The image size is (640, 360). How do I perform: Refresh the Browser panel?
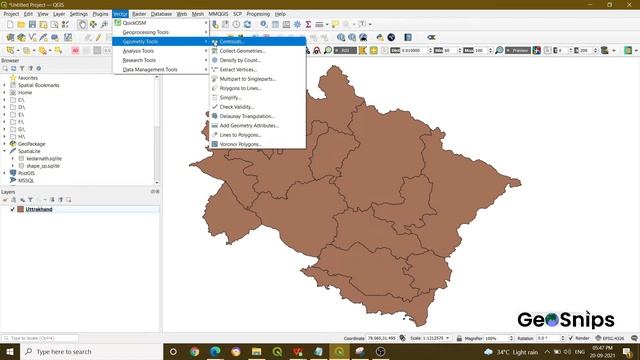(13, 69)
